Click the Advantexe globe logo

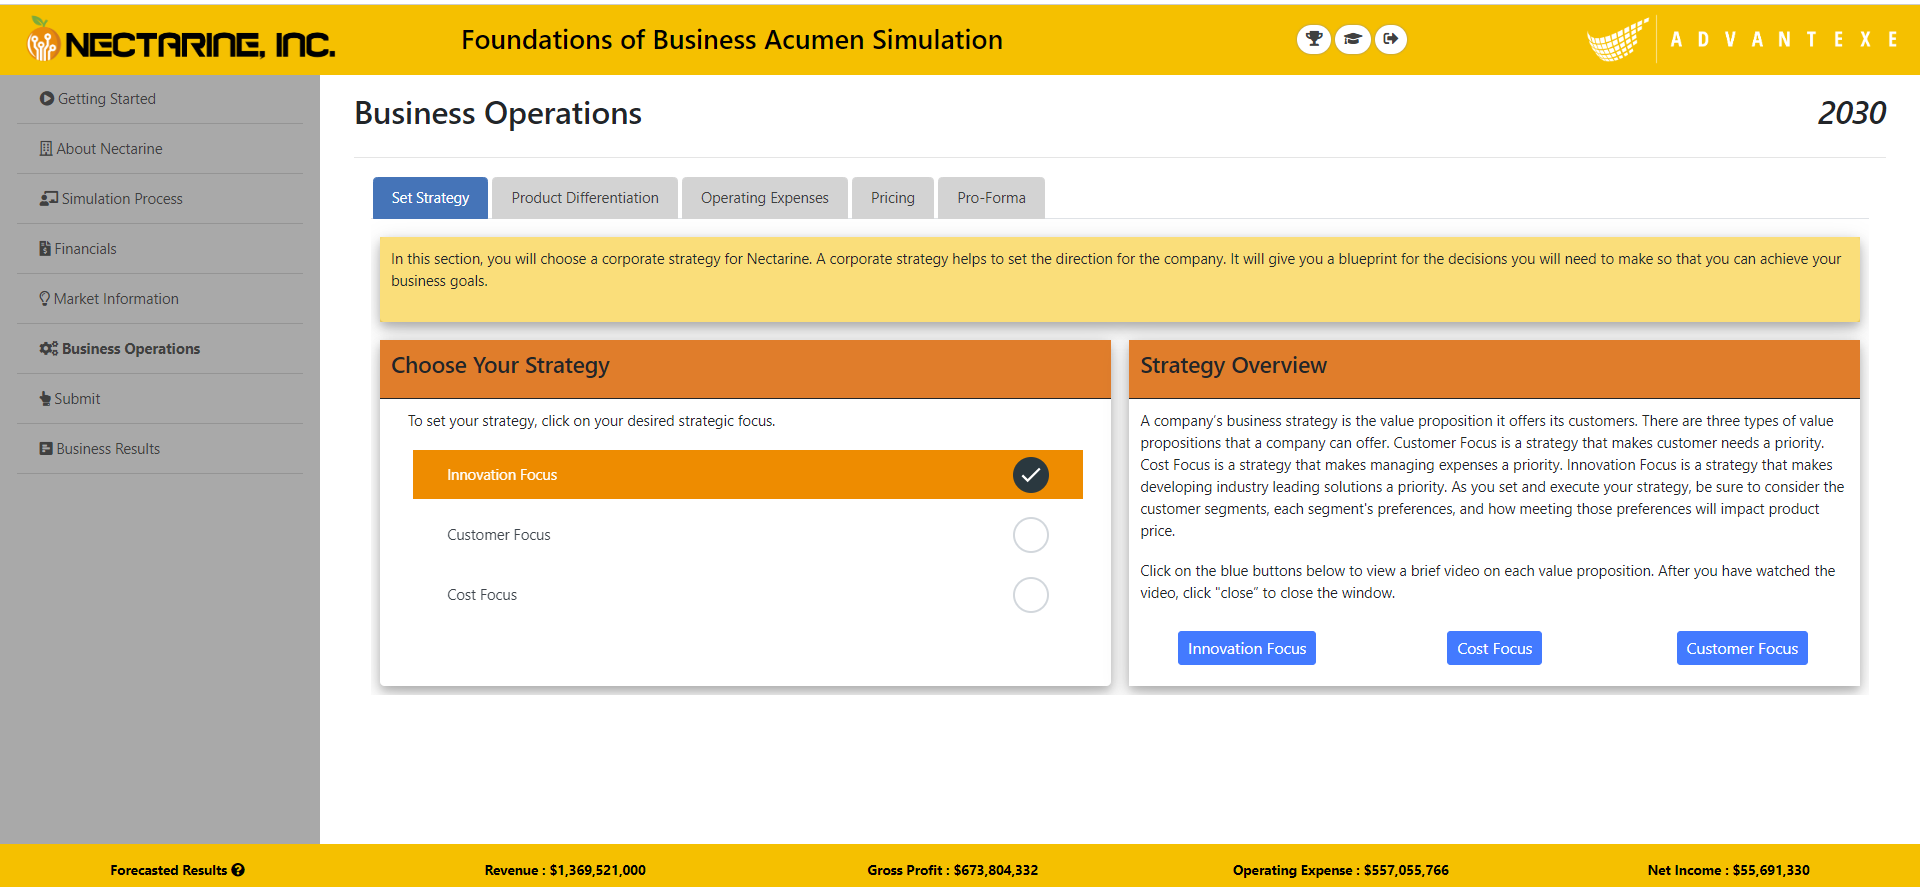click(x=1617, y=40)
